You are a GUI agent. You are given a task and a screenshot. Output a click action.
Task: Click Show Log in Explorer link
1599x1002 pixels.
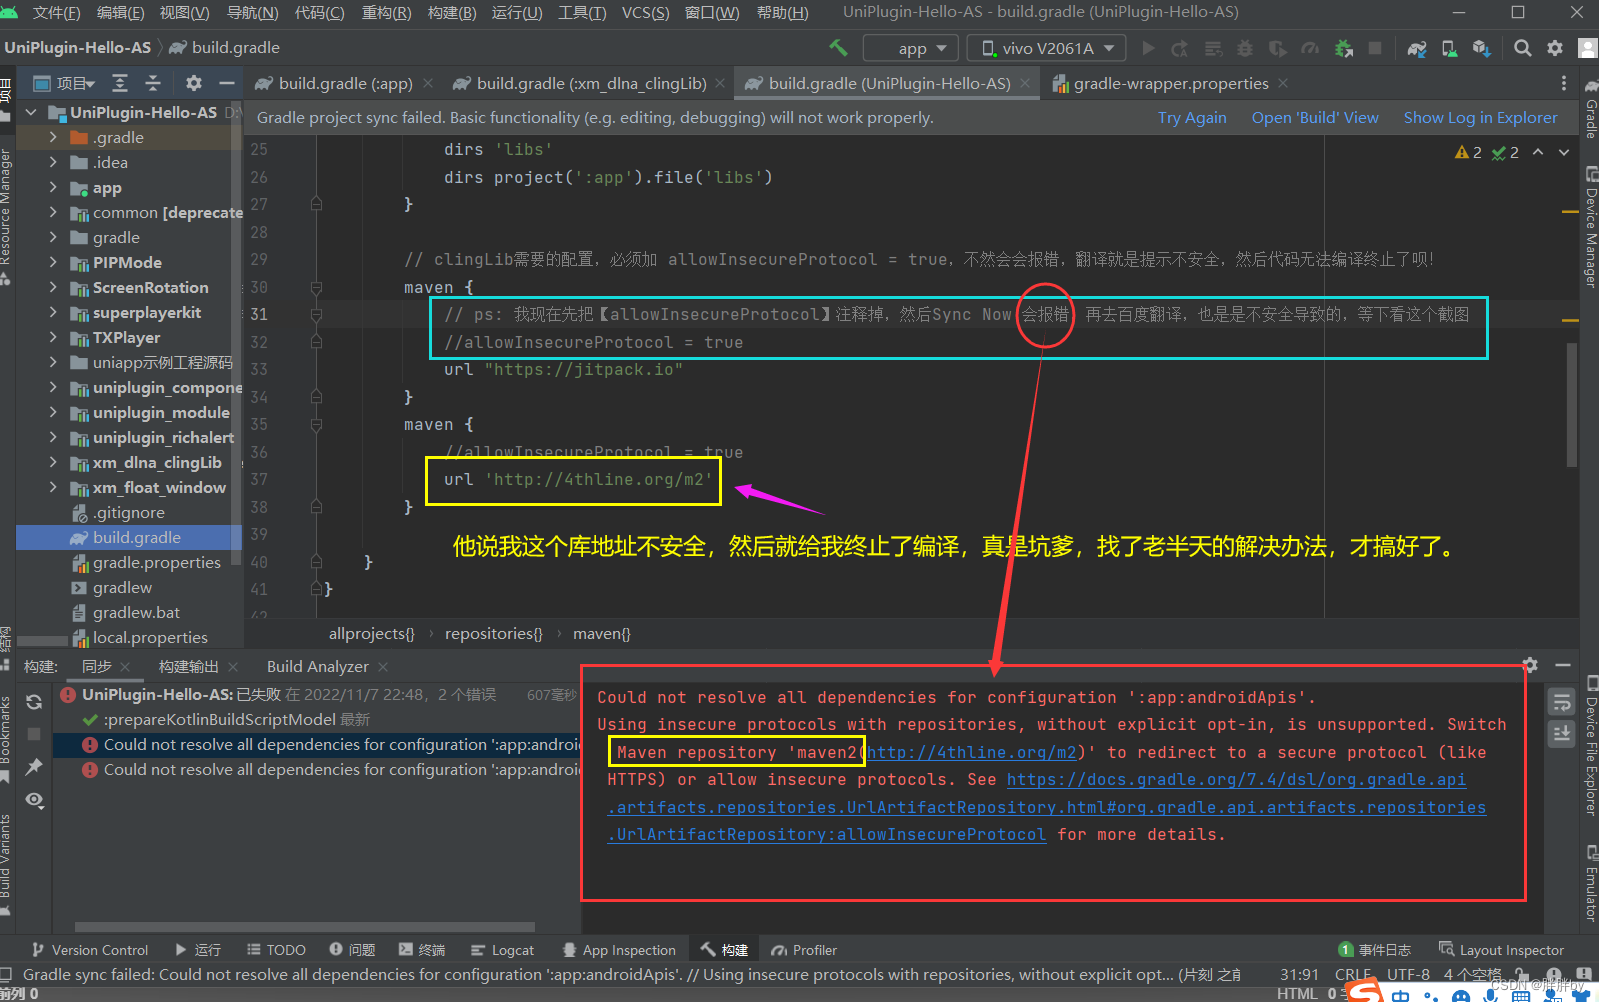1480,118
